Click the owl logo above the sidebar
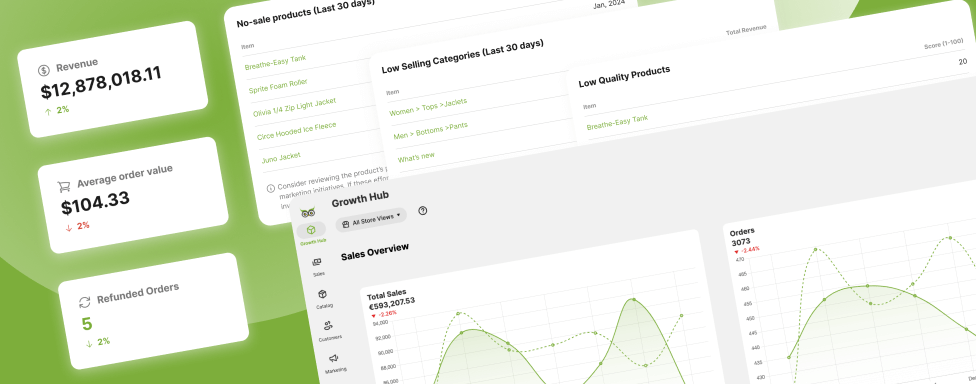The width and height of the screenshot is (976, 384). pyautogui.click(x=307, y=212)
